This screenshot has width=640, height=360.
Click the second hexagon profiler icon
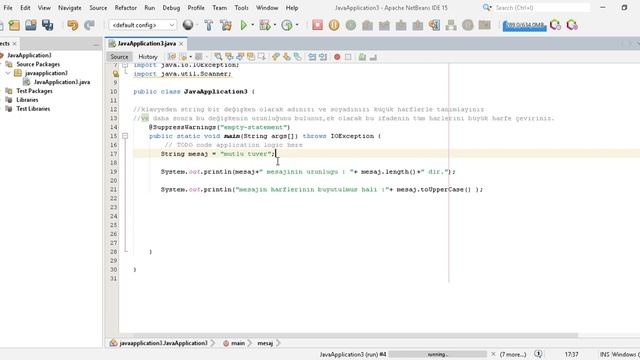click(572, 25)
